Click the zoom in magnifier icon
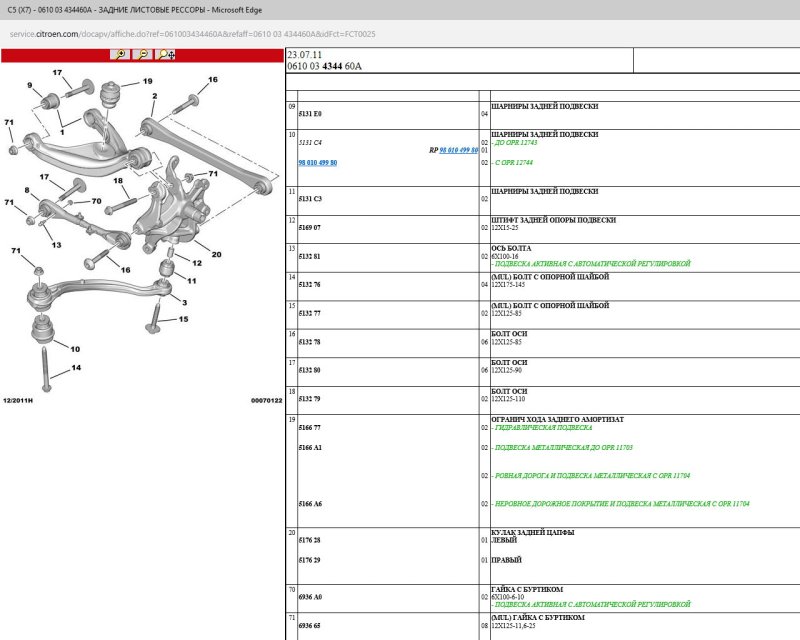This screenshot has height=640, width=800. pyautogui.click(x=120, y=54)
